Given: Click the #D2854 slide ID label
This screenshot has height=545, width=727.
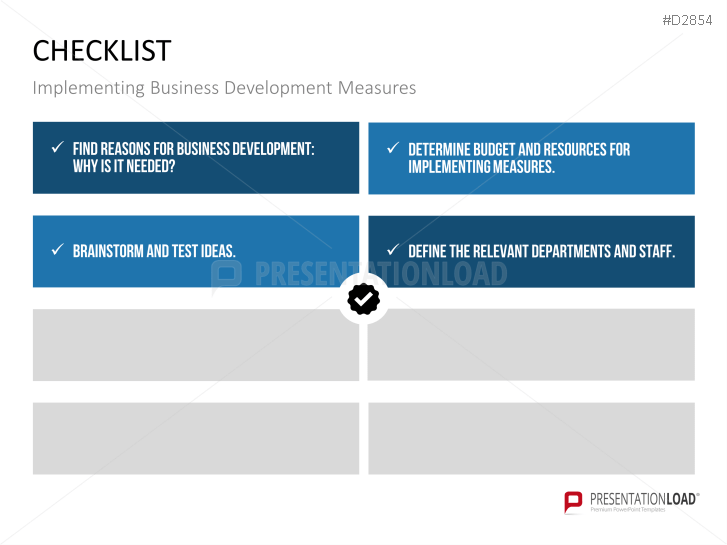Looking at the screenshot, I should tap(687, 20).
